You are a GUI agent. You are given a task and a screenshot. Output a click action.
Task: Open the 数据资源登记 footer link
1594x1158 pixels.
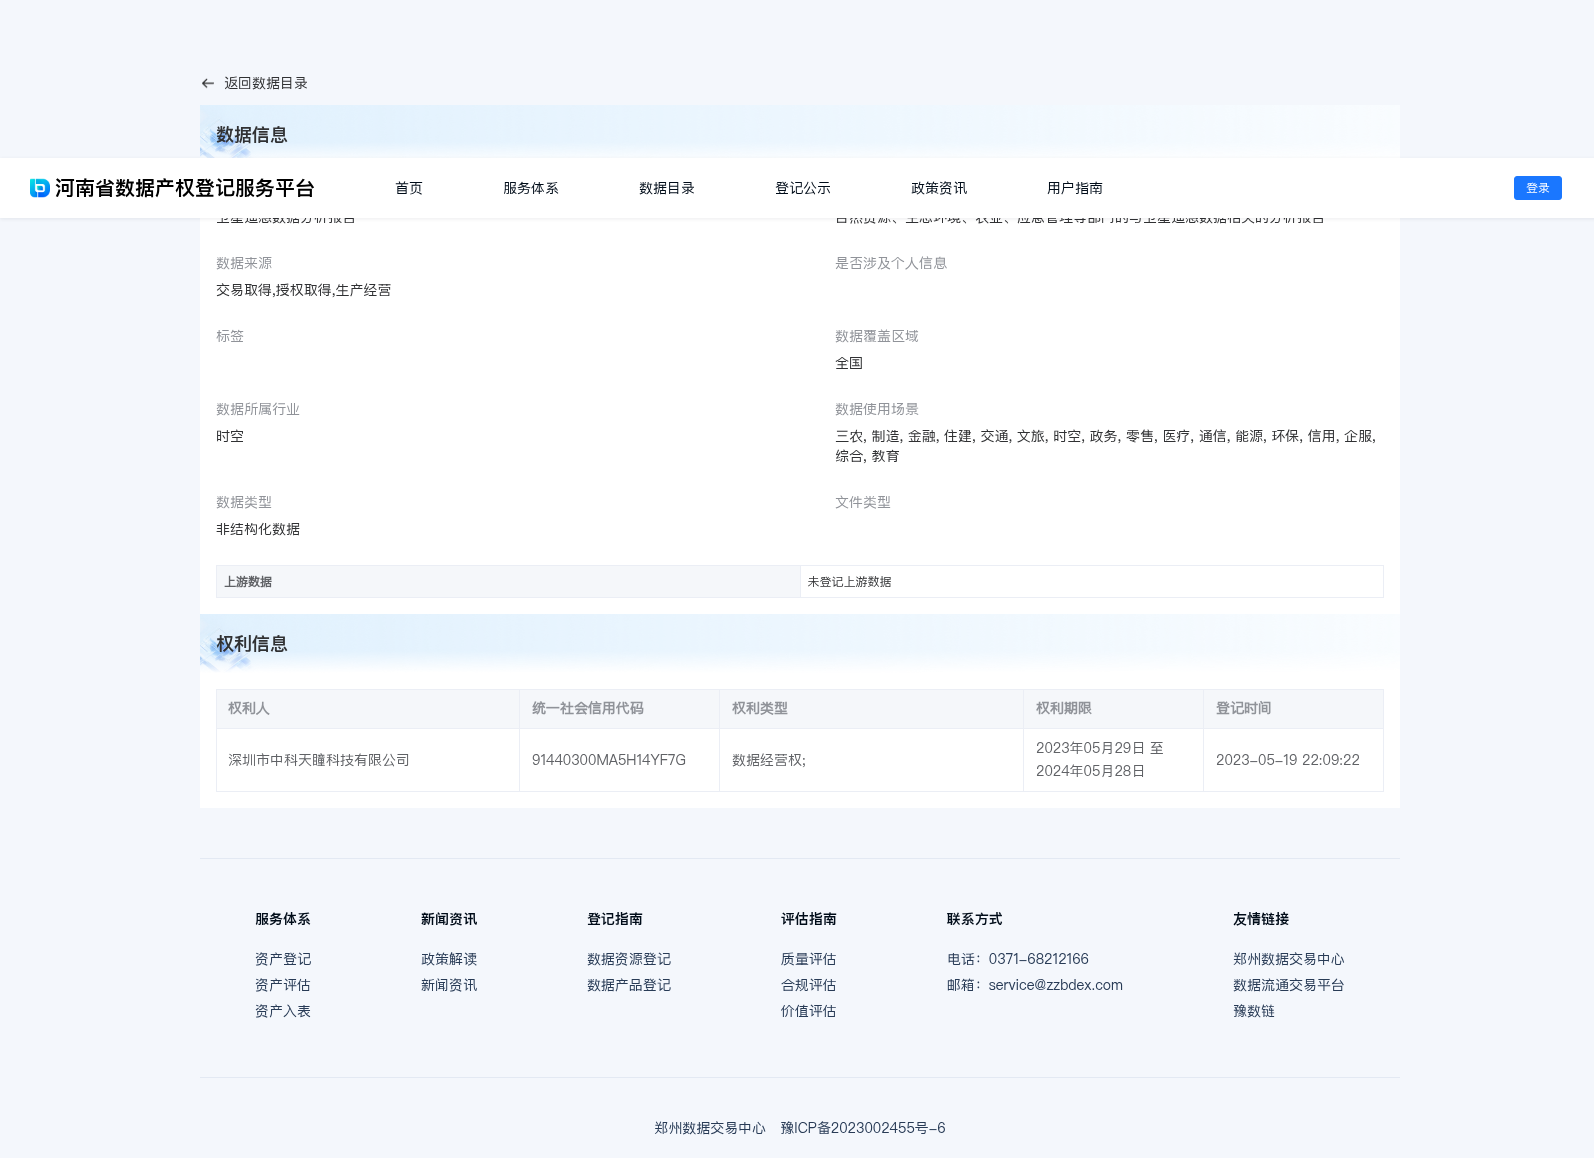[x=629, y=959]
